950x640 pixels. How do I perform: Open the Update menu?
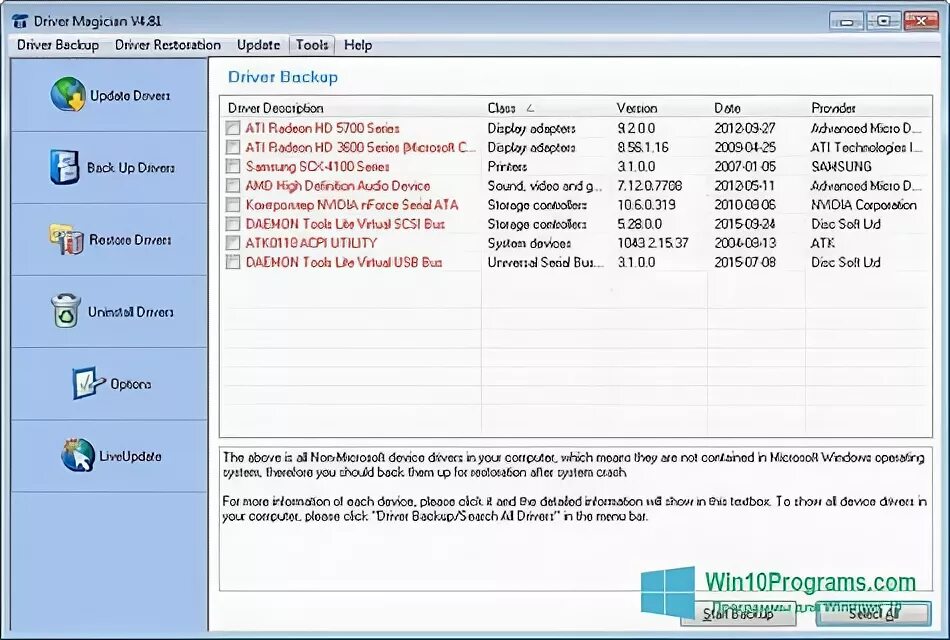[258, 44]
